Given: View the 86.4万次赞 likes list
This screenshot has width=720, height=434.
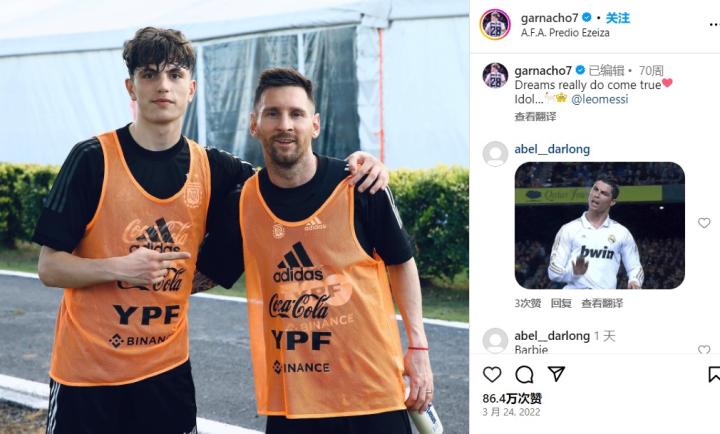Looking at the screenshot, I should (512, 398).
